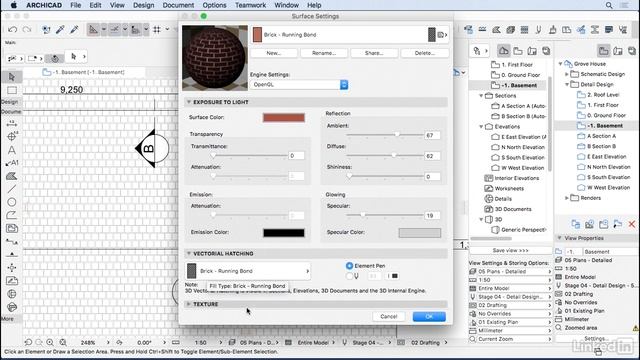Click the surface list popup icon

click(x=442, y=35)
